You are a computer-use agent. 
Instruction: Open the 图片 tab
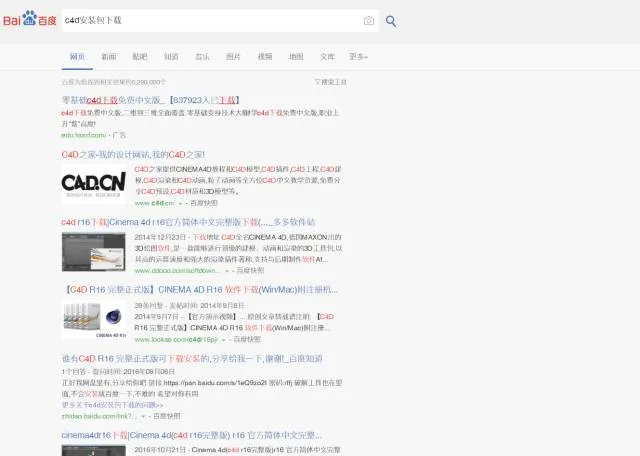(x=233, y=56)
